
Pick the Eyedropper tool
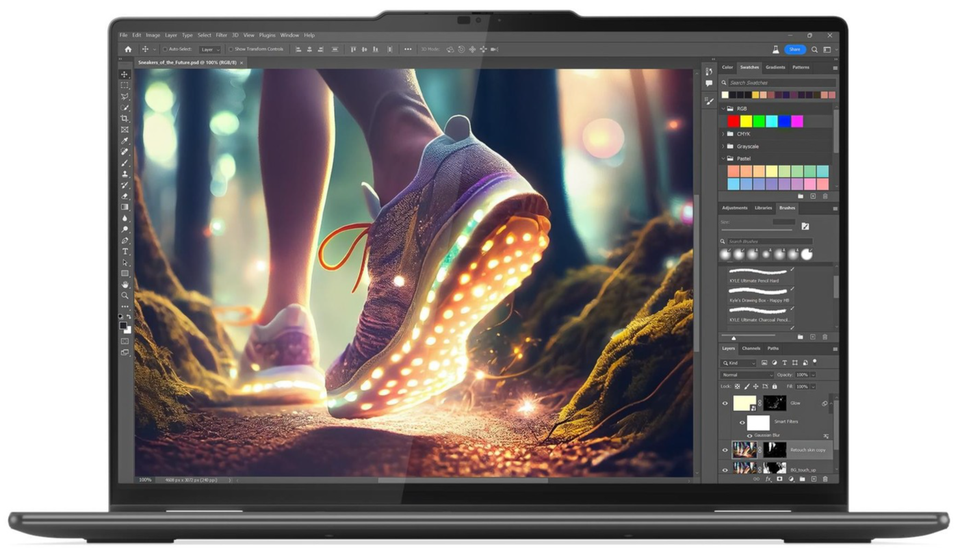tap(125, 141)
